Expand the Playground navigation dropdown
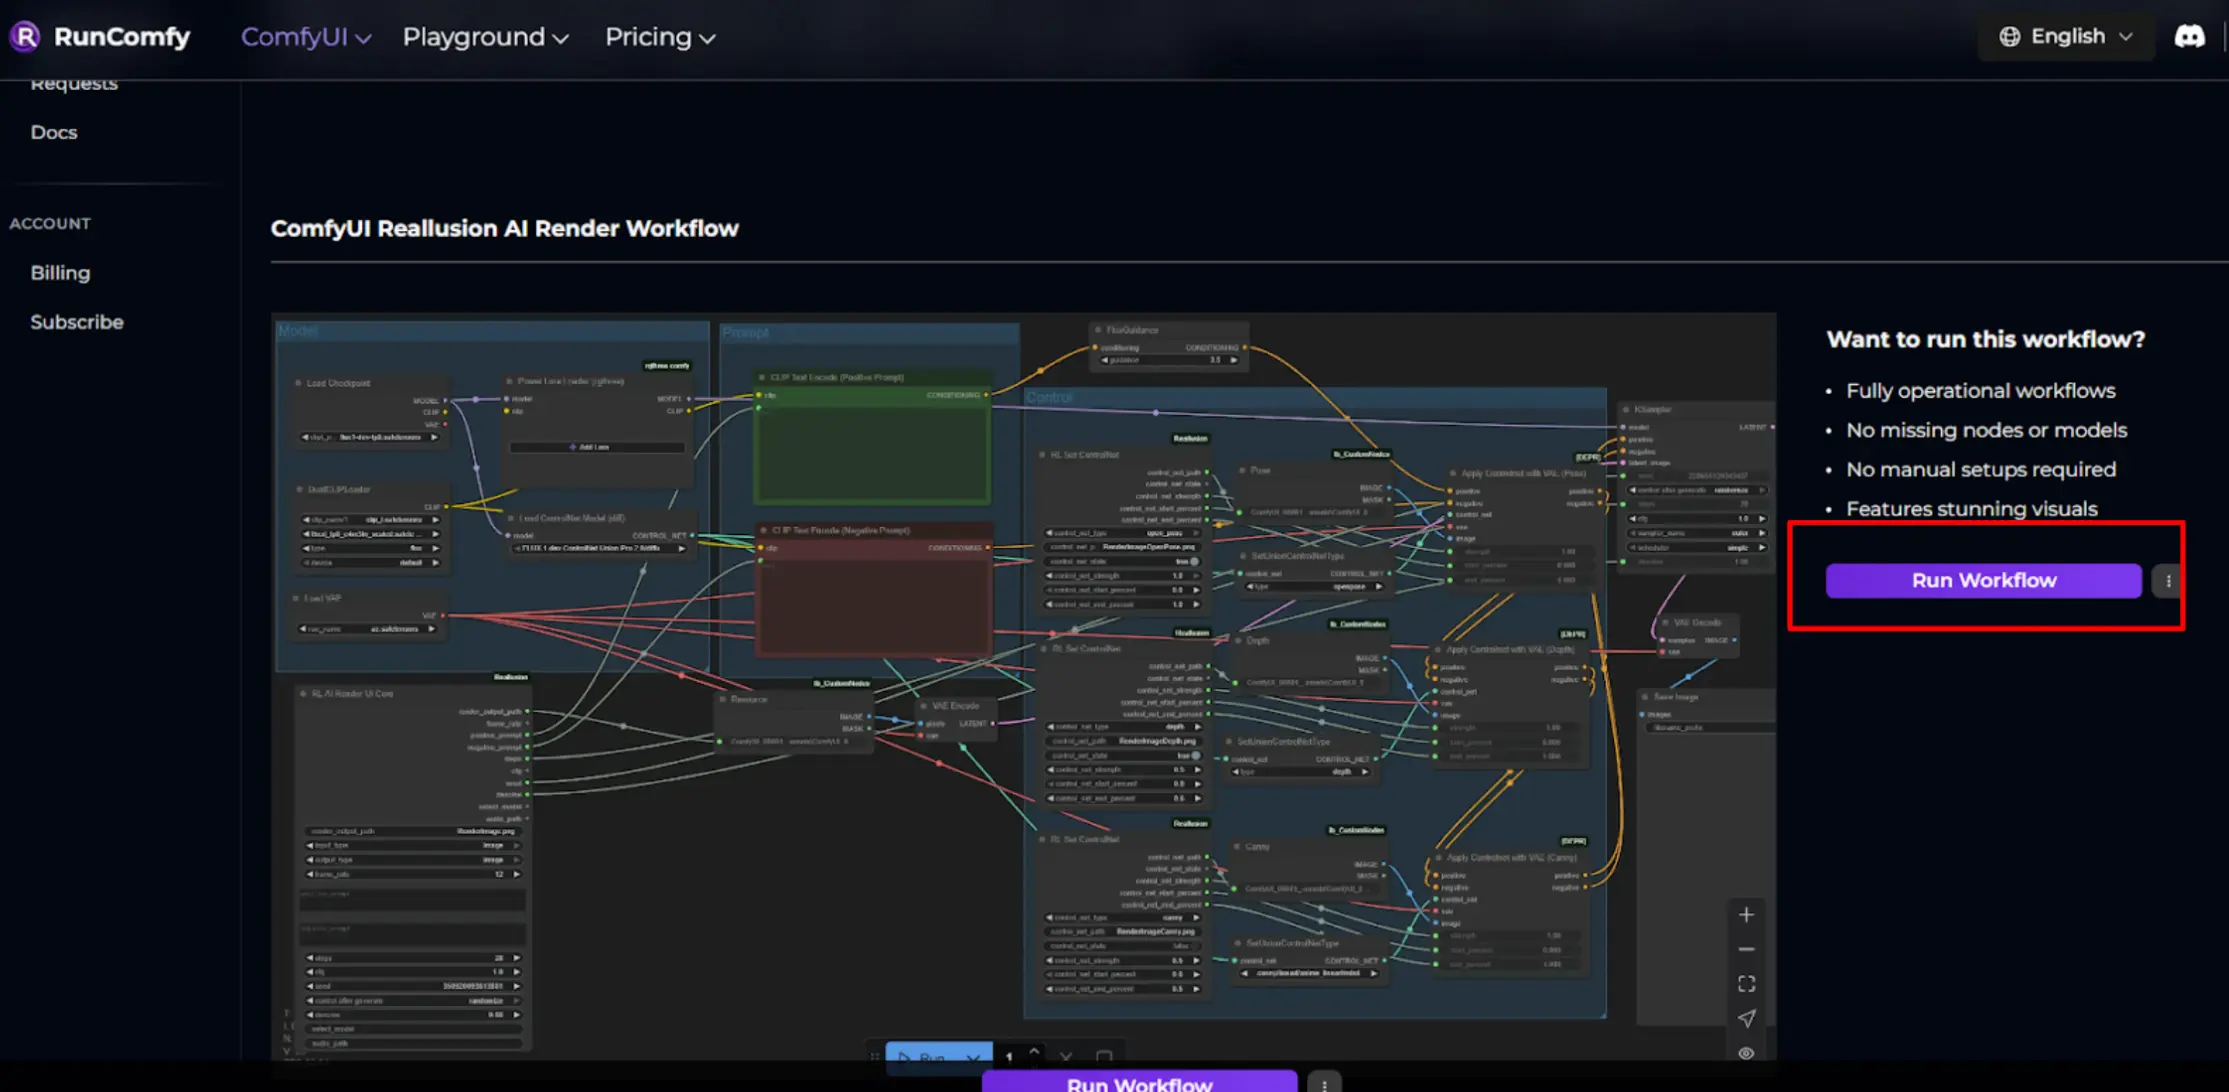 [485, 37]
